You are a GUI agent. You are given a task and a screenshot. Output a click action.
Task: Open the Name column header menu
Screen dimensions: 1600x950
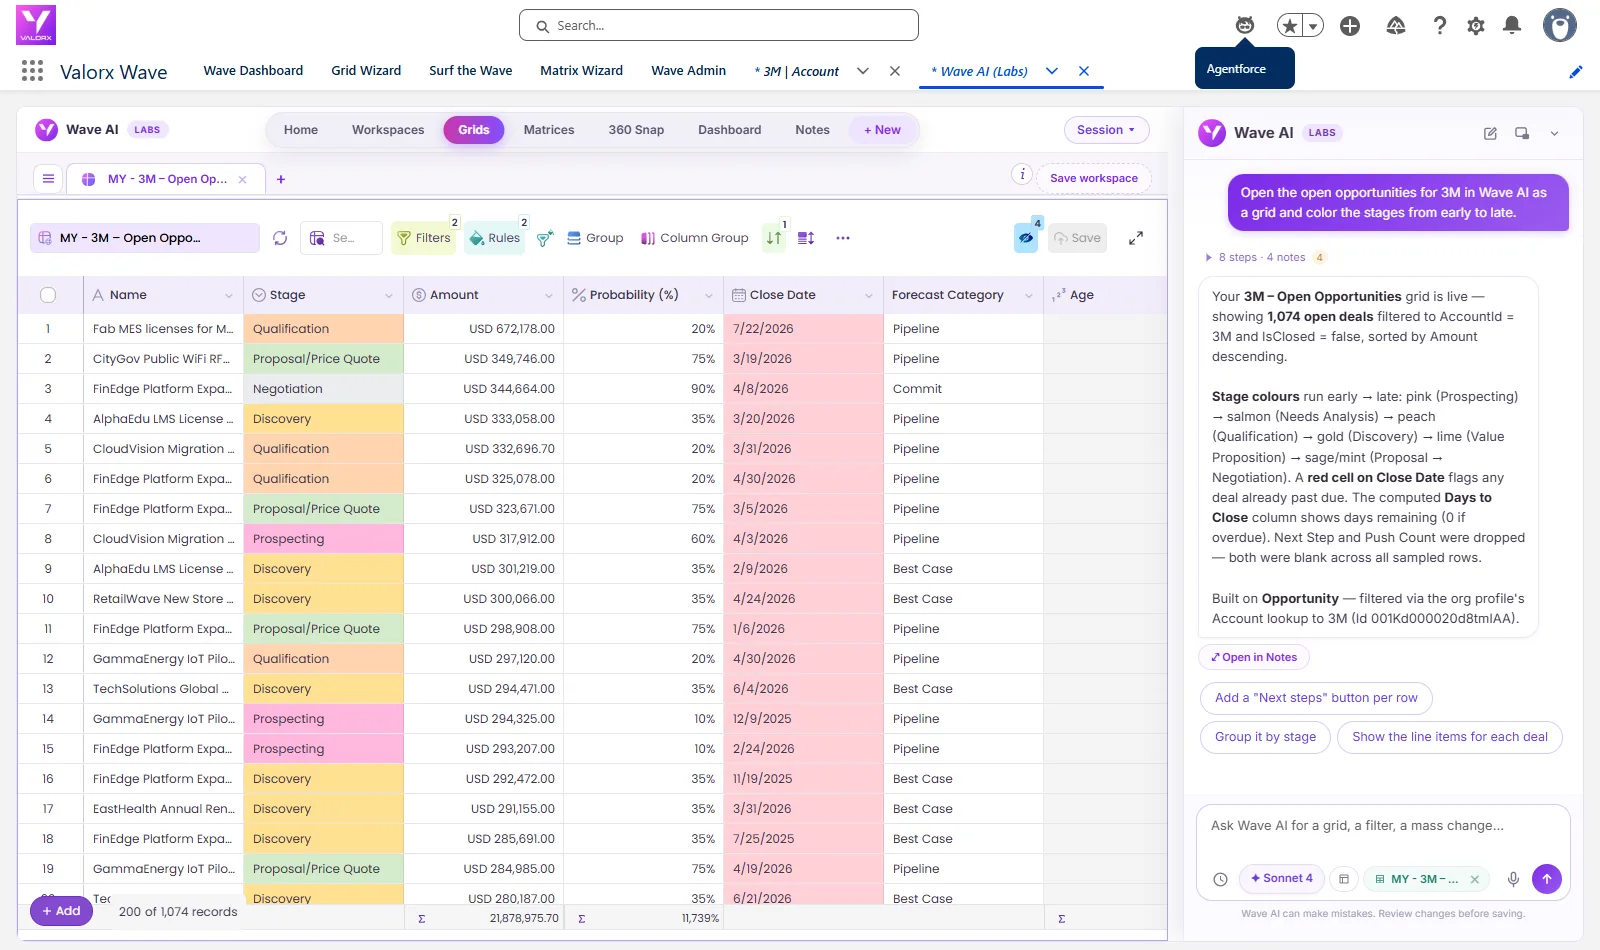pos(229,296)
